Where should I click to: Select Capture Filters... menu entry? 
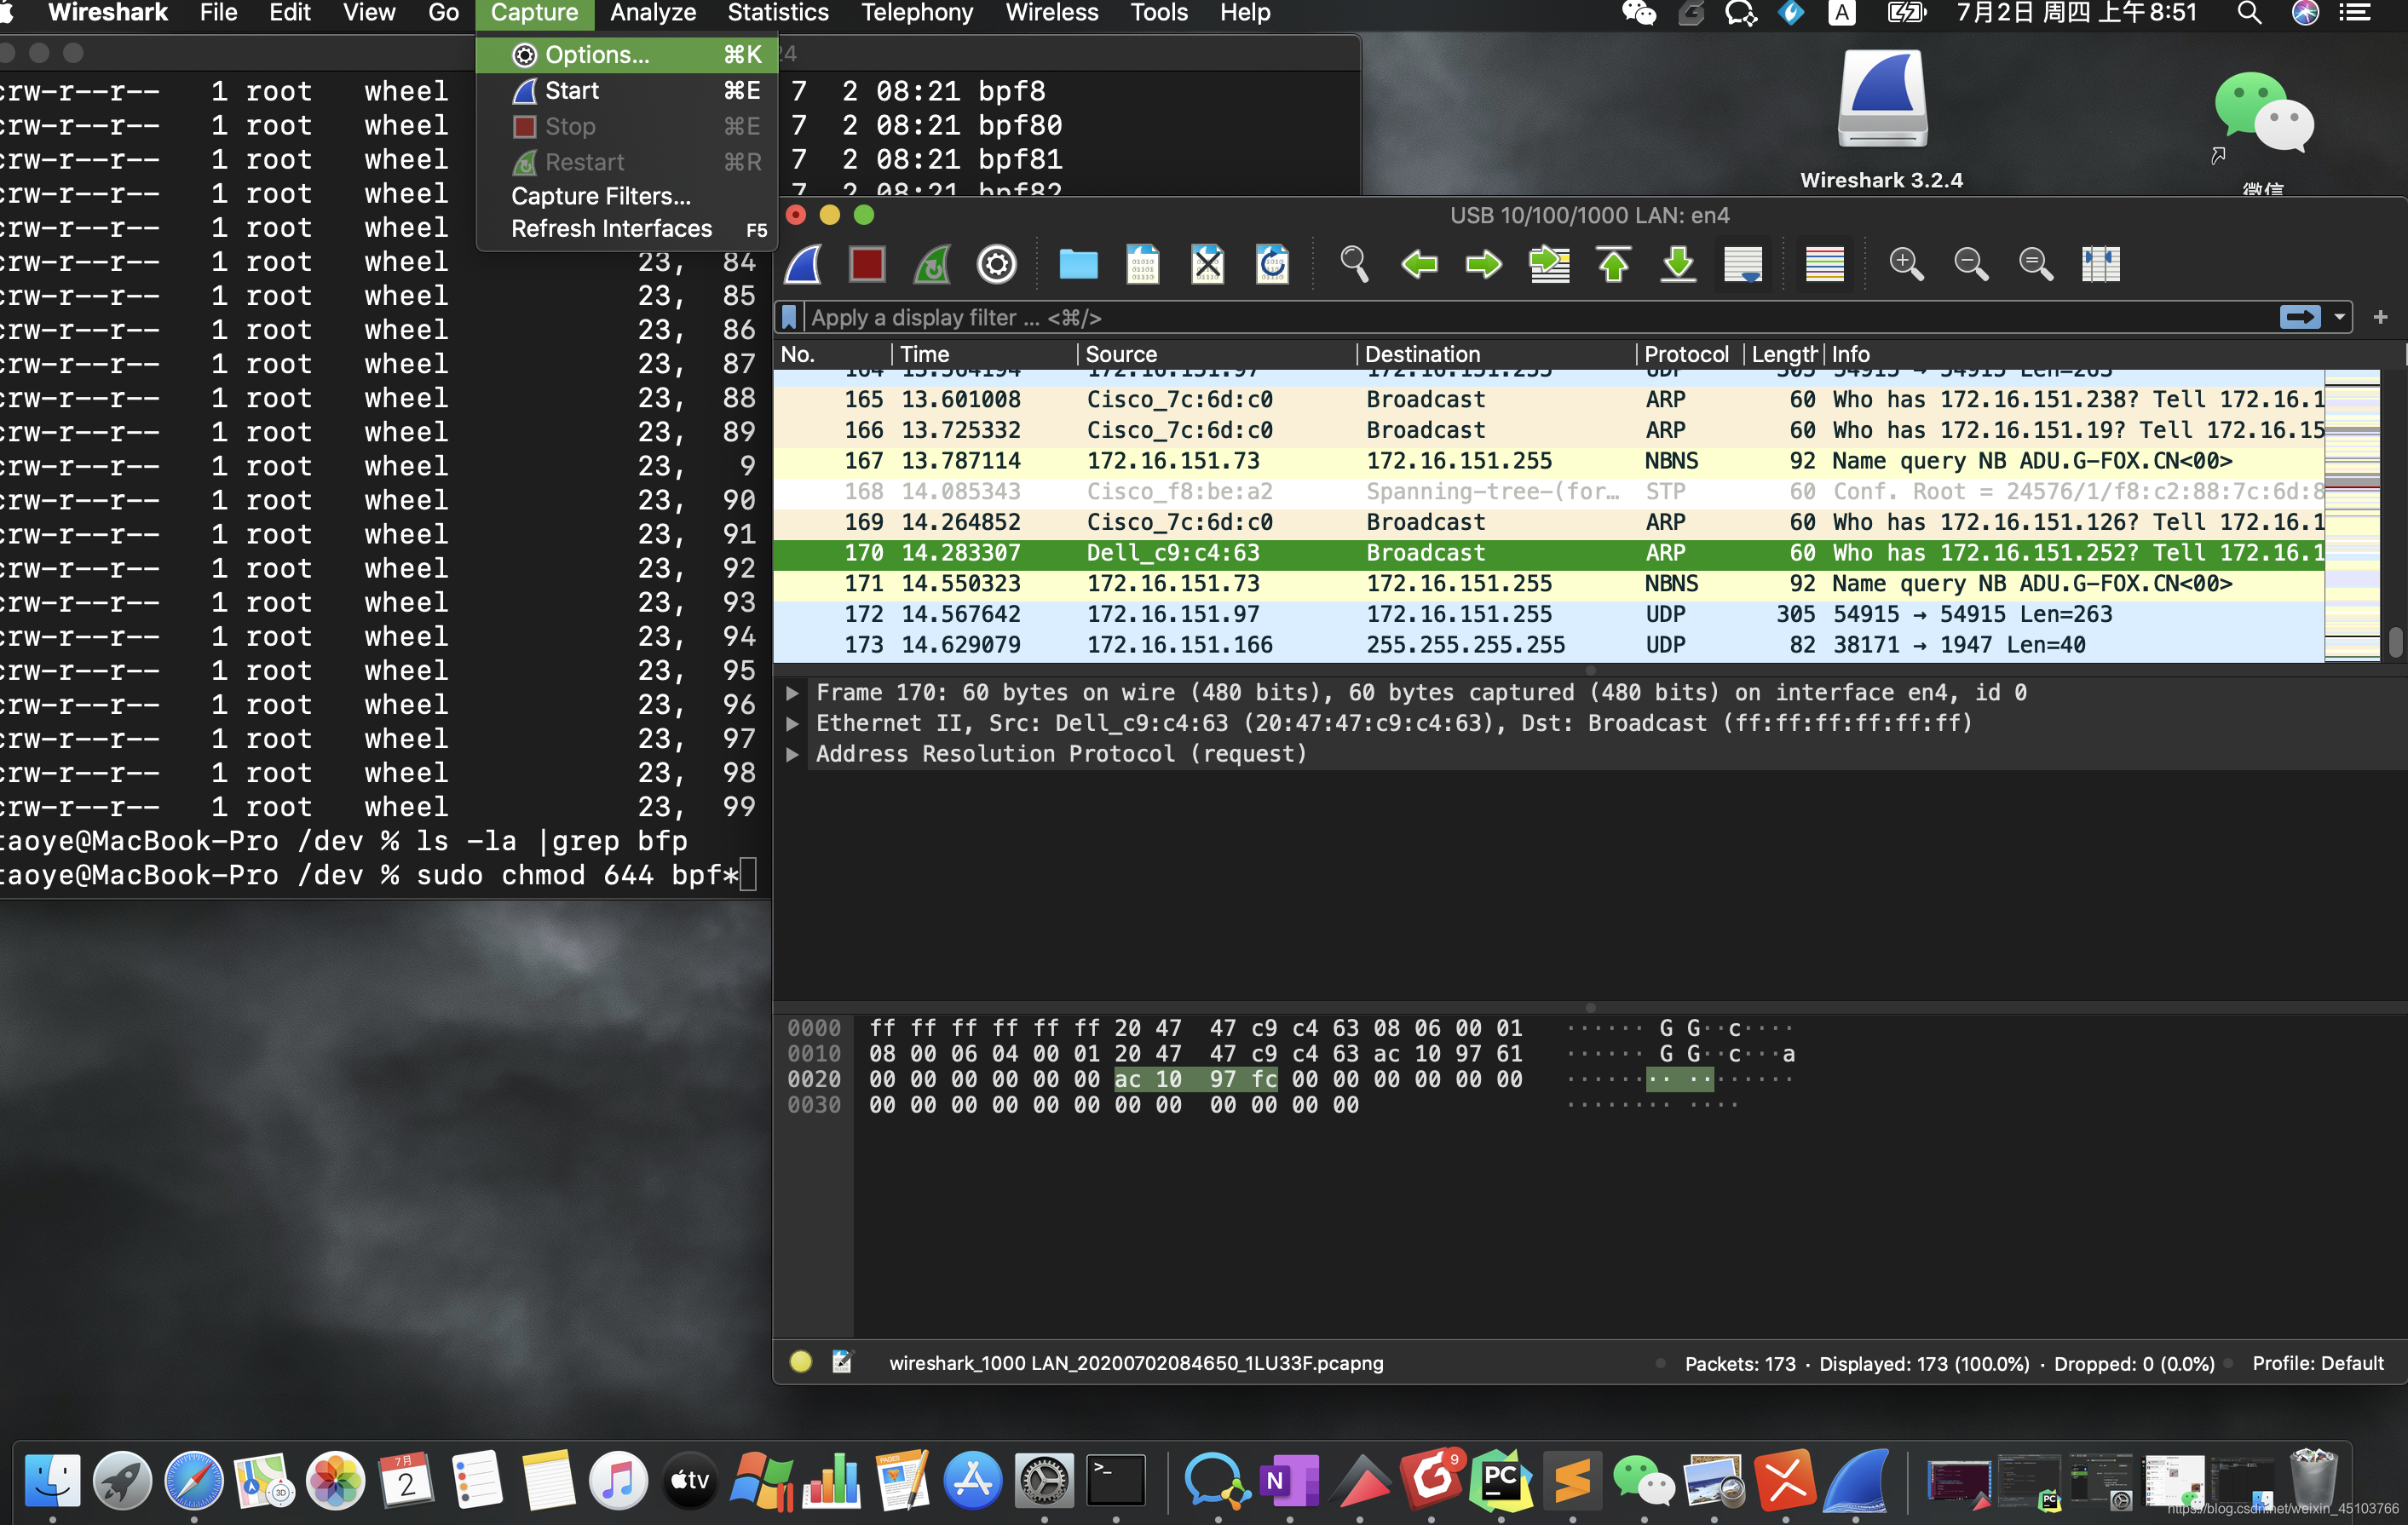(x=600, y=196)
